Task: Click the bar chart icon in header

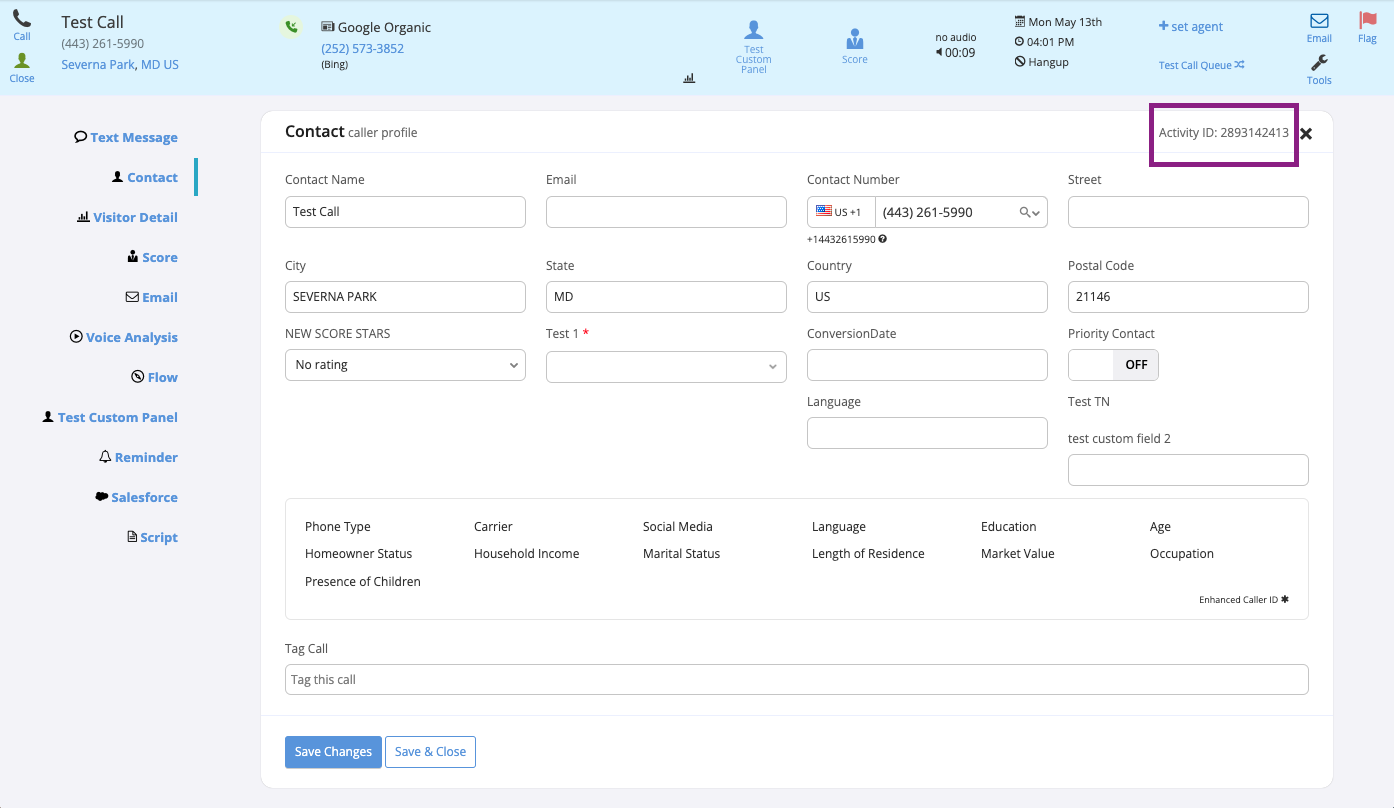Action: (689, 78)
